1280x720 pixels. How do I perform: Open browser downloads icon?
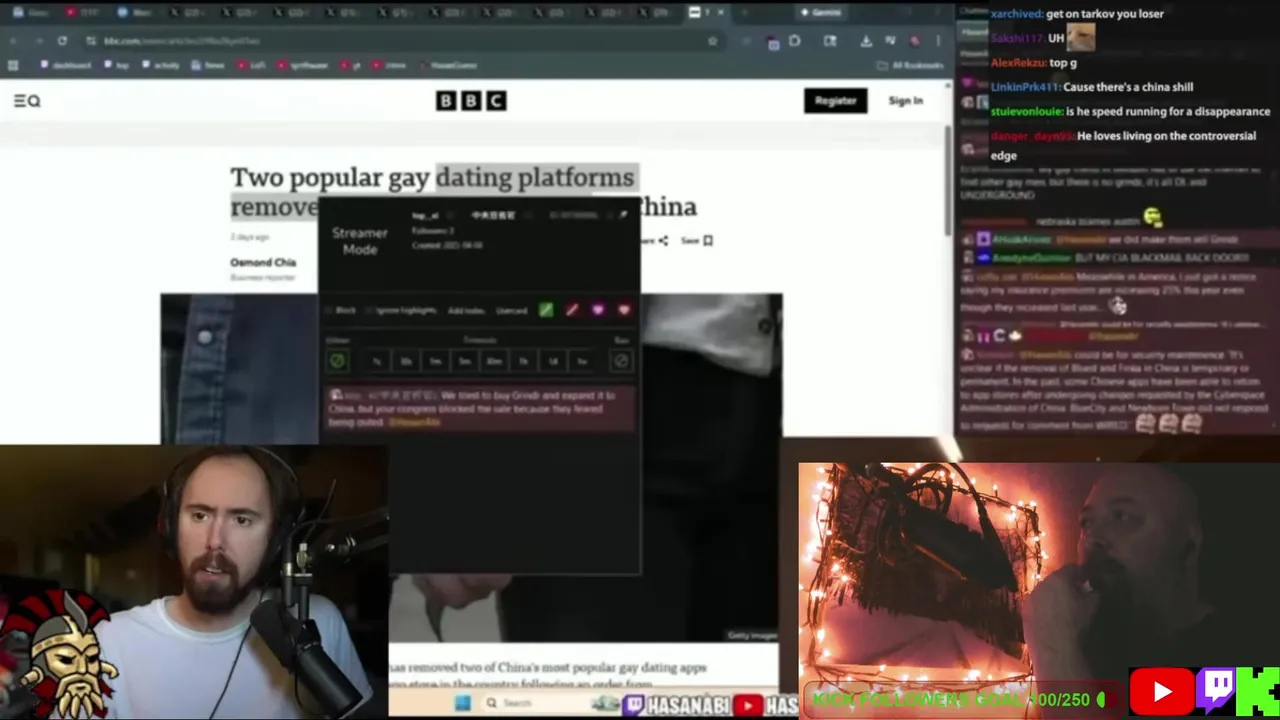coord(865,41)
